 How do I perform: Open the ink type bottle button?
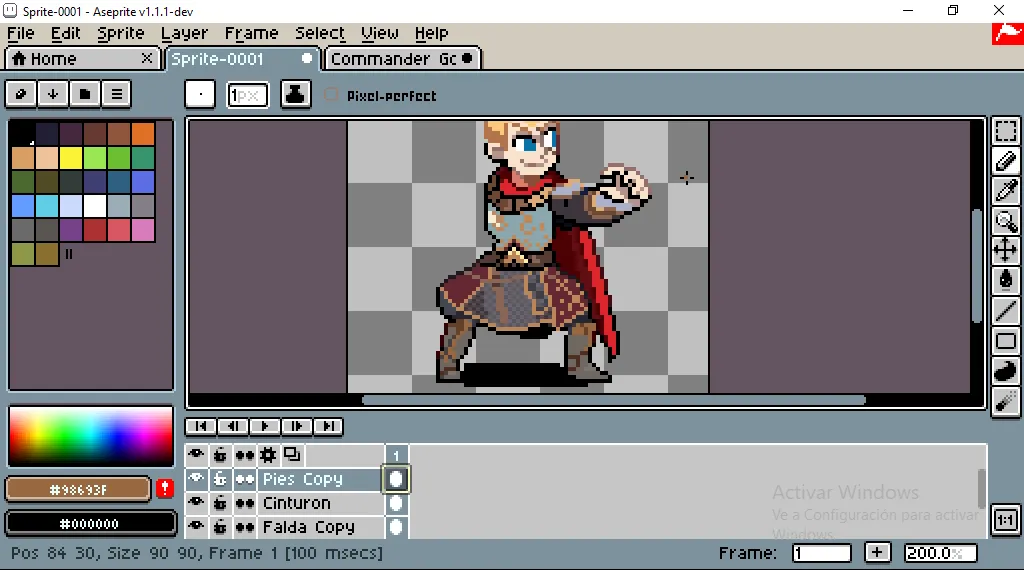tap(295, 95)
